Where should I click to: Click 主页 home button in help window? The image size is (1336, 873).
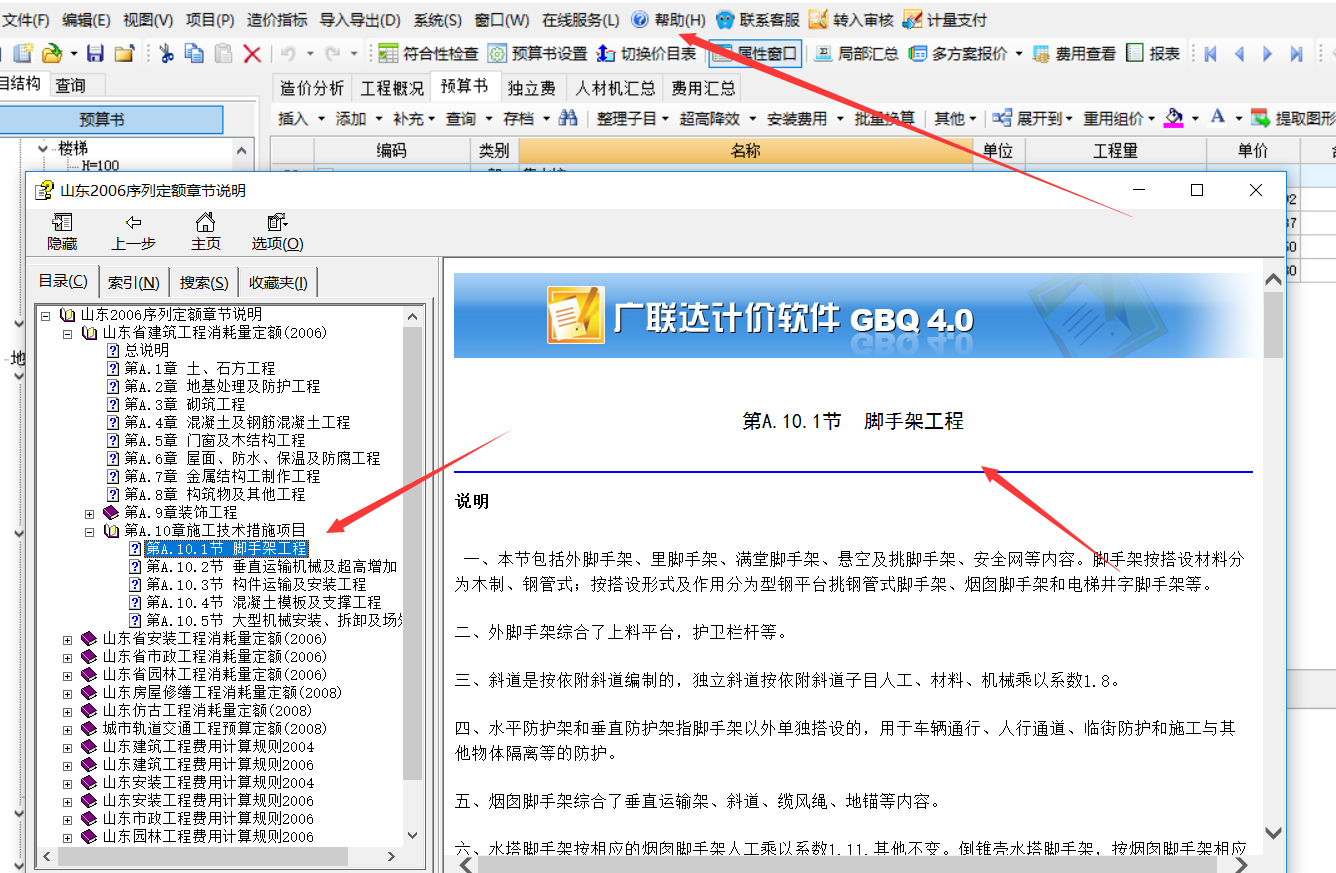click(x=205, y=232)
